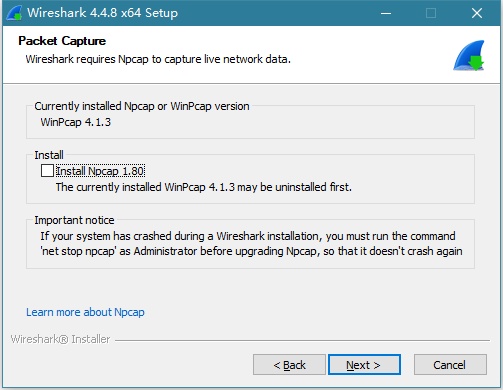Image resolution: width=503 pixels, height=390 pixels.
Task: Click 'Wireshark requires Npcap to capture' text
Action: click(158, 59)
